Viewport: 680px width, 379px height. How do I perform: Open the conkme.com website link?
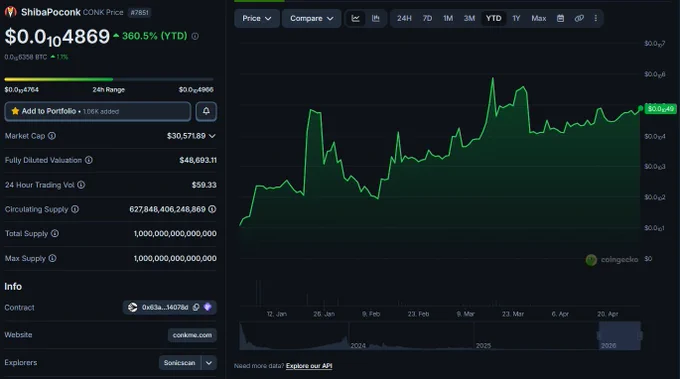[192, 335]
